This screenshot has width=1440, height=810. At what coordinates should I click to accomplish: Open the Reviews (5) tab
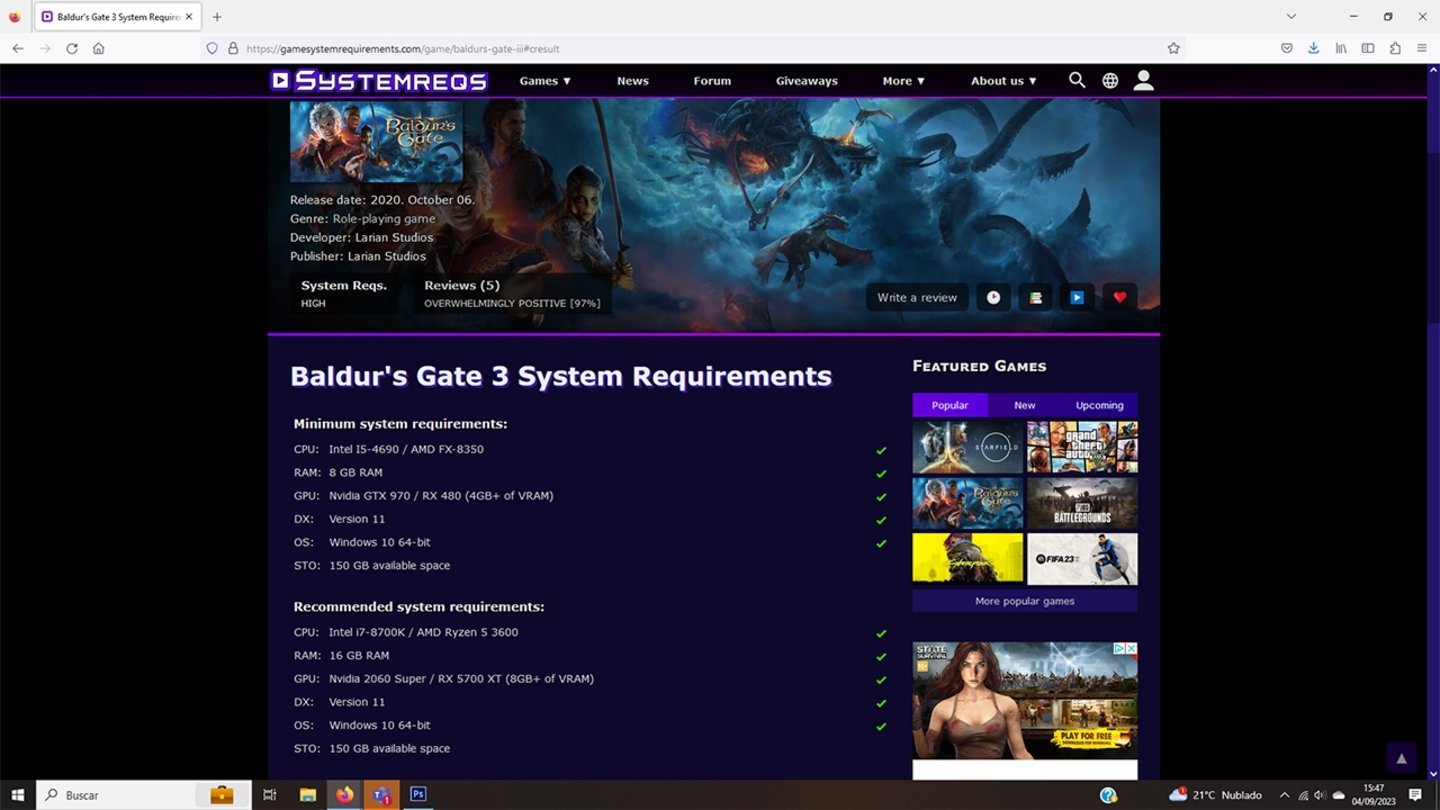click(x=512, y=294)
